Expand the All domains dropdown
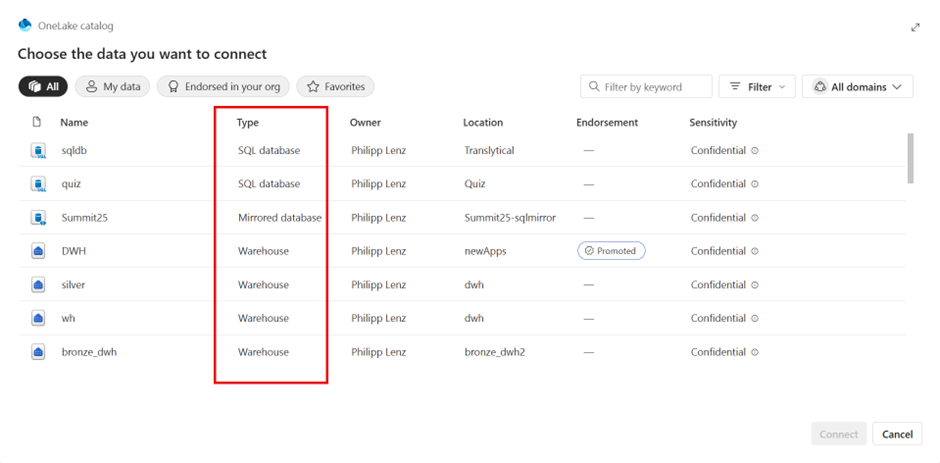The width and height of the screenshot is (940, 463). [858, 87]
